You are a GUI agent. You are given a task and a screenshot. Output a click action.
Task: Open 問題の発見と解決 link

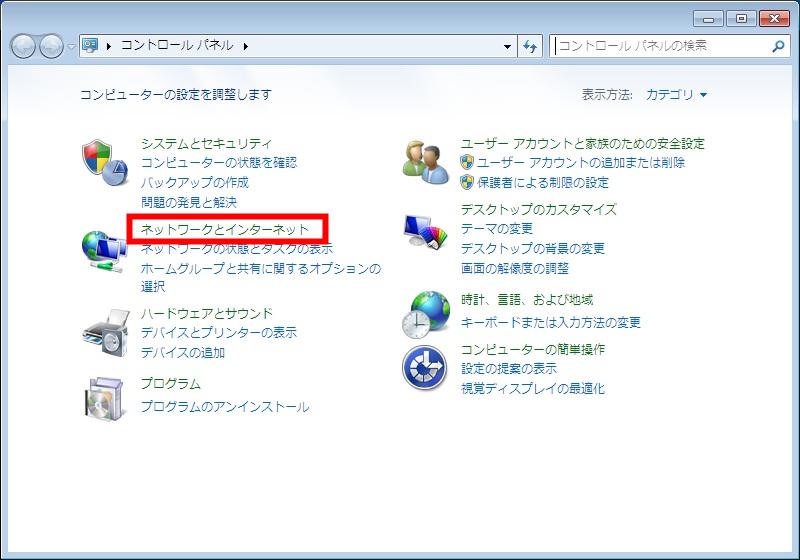pos(189,202)
